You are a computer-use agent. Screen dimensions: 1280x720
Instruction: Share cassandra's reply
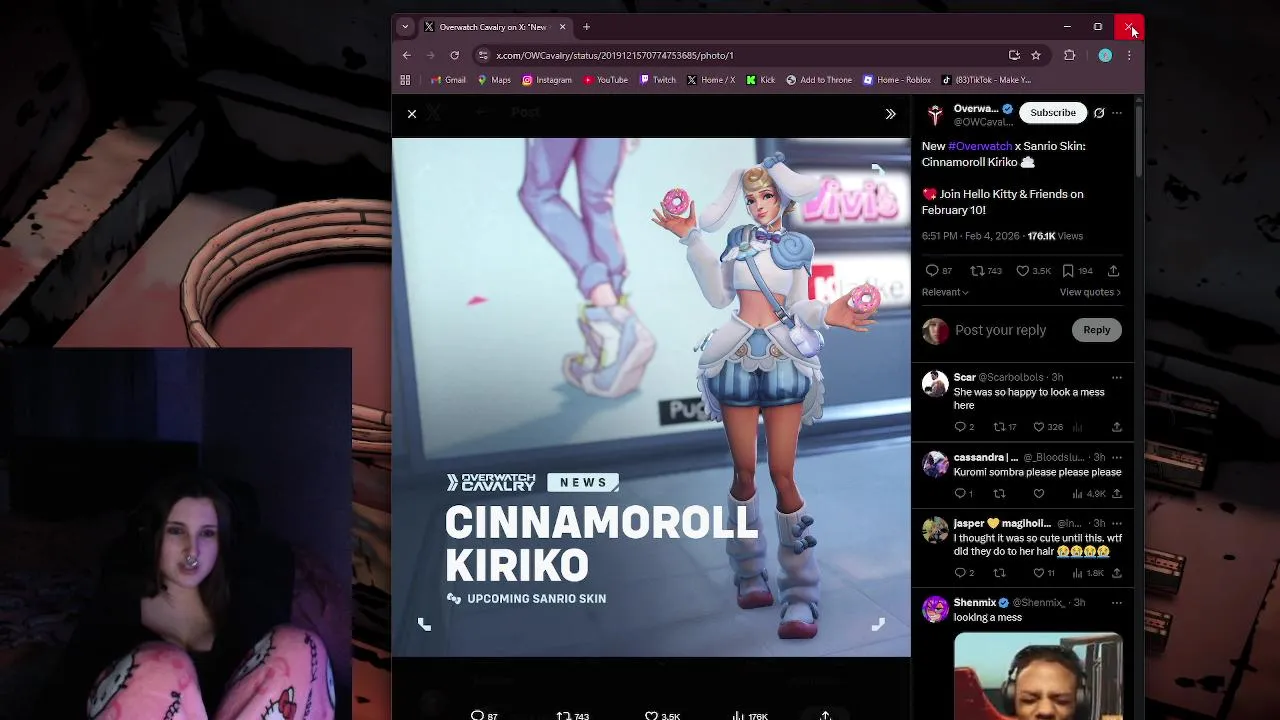(1117, 493)
